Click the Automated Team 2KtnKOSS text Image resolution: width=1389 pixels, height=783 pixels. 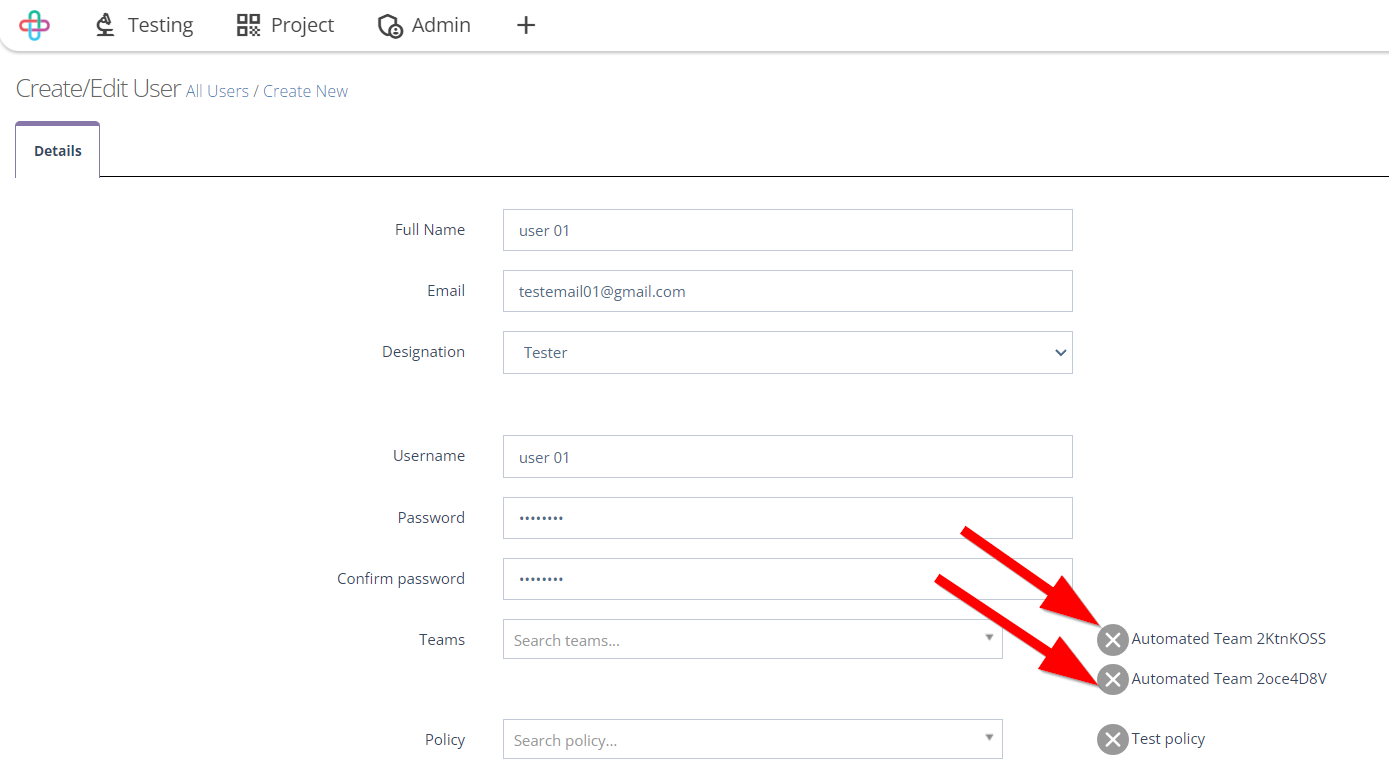(x=1229, y=638)
